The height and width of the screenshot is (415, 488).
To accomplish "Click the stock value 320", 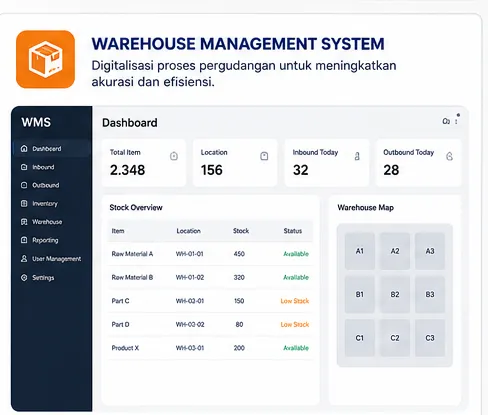I will 239,277.
